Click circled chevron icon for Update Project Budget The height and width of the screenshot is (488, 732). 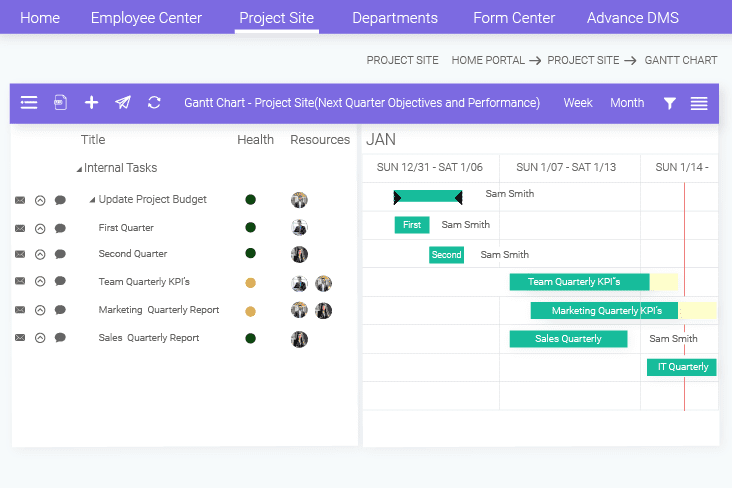pyautogui.click(x=40, y=201)
